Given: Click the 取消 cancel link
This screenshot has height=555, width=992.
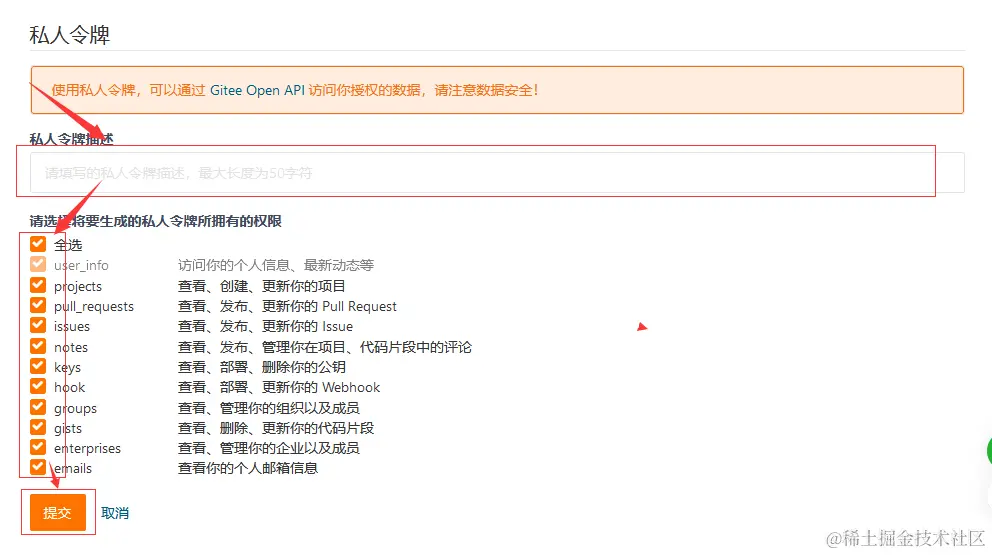Looking at the screenshot, I should click(115, 513).
